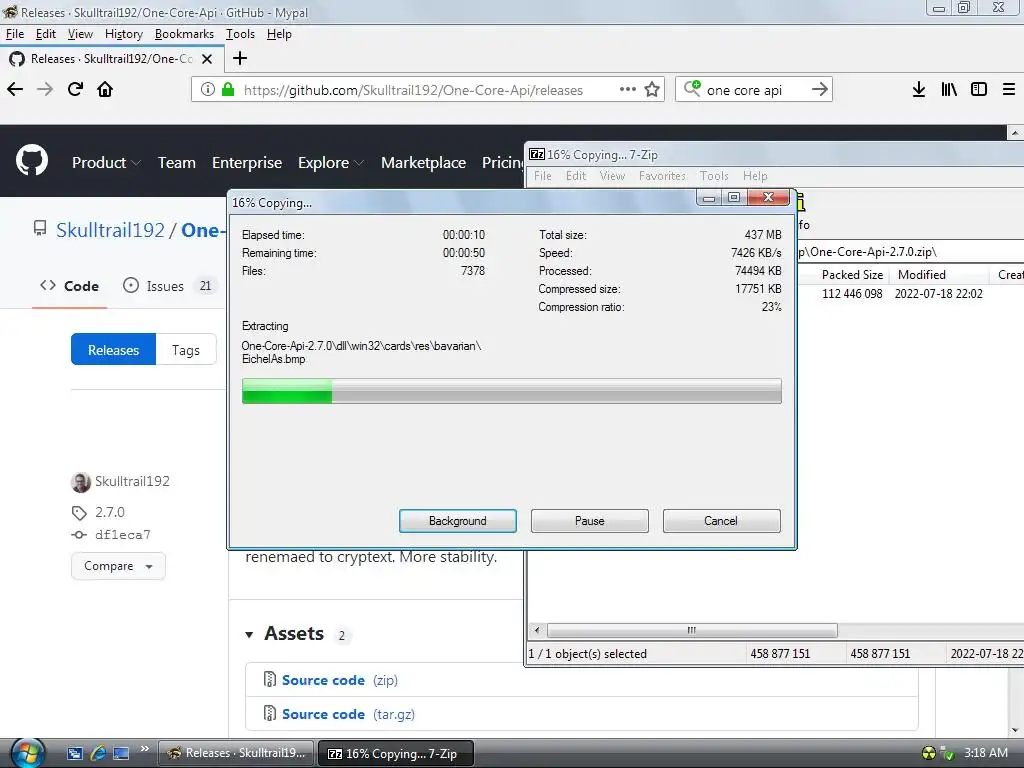1024x768 pixels.
Task: Open the Mypal hamburger menu
Action: pos(1009,89)
